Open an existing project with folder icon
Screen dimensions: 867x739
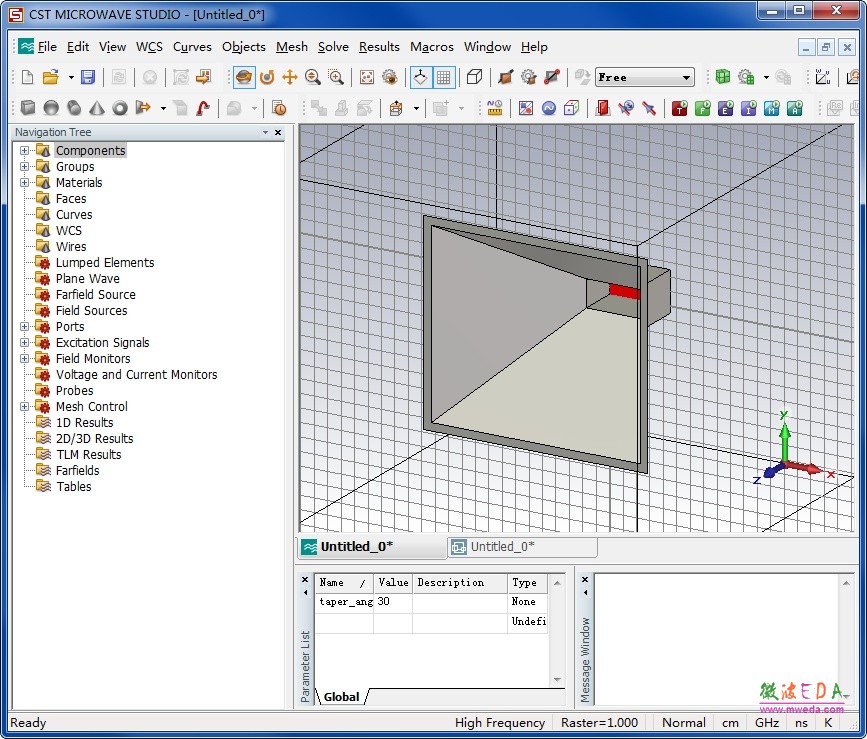[x=51, y=77]
